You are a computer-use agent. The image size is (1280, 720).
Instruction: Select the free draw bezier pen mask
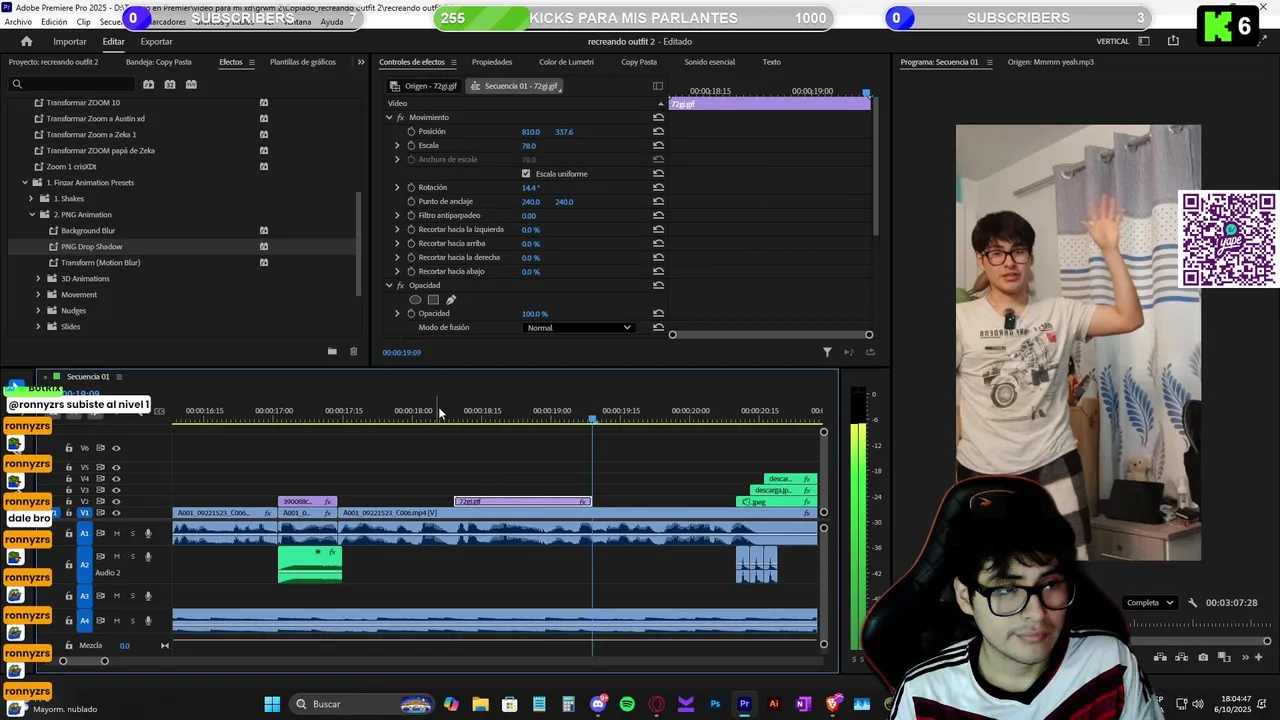click(451, 299)
